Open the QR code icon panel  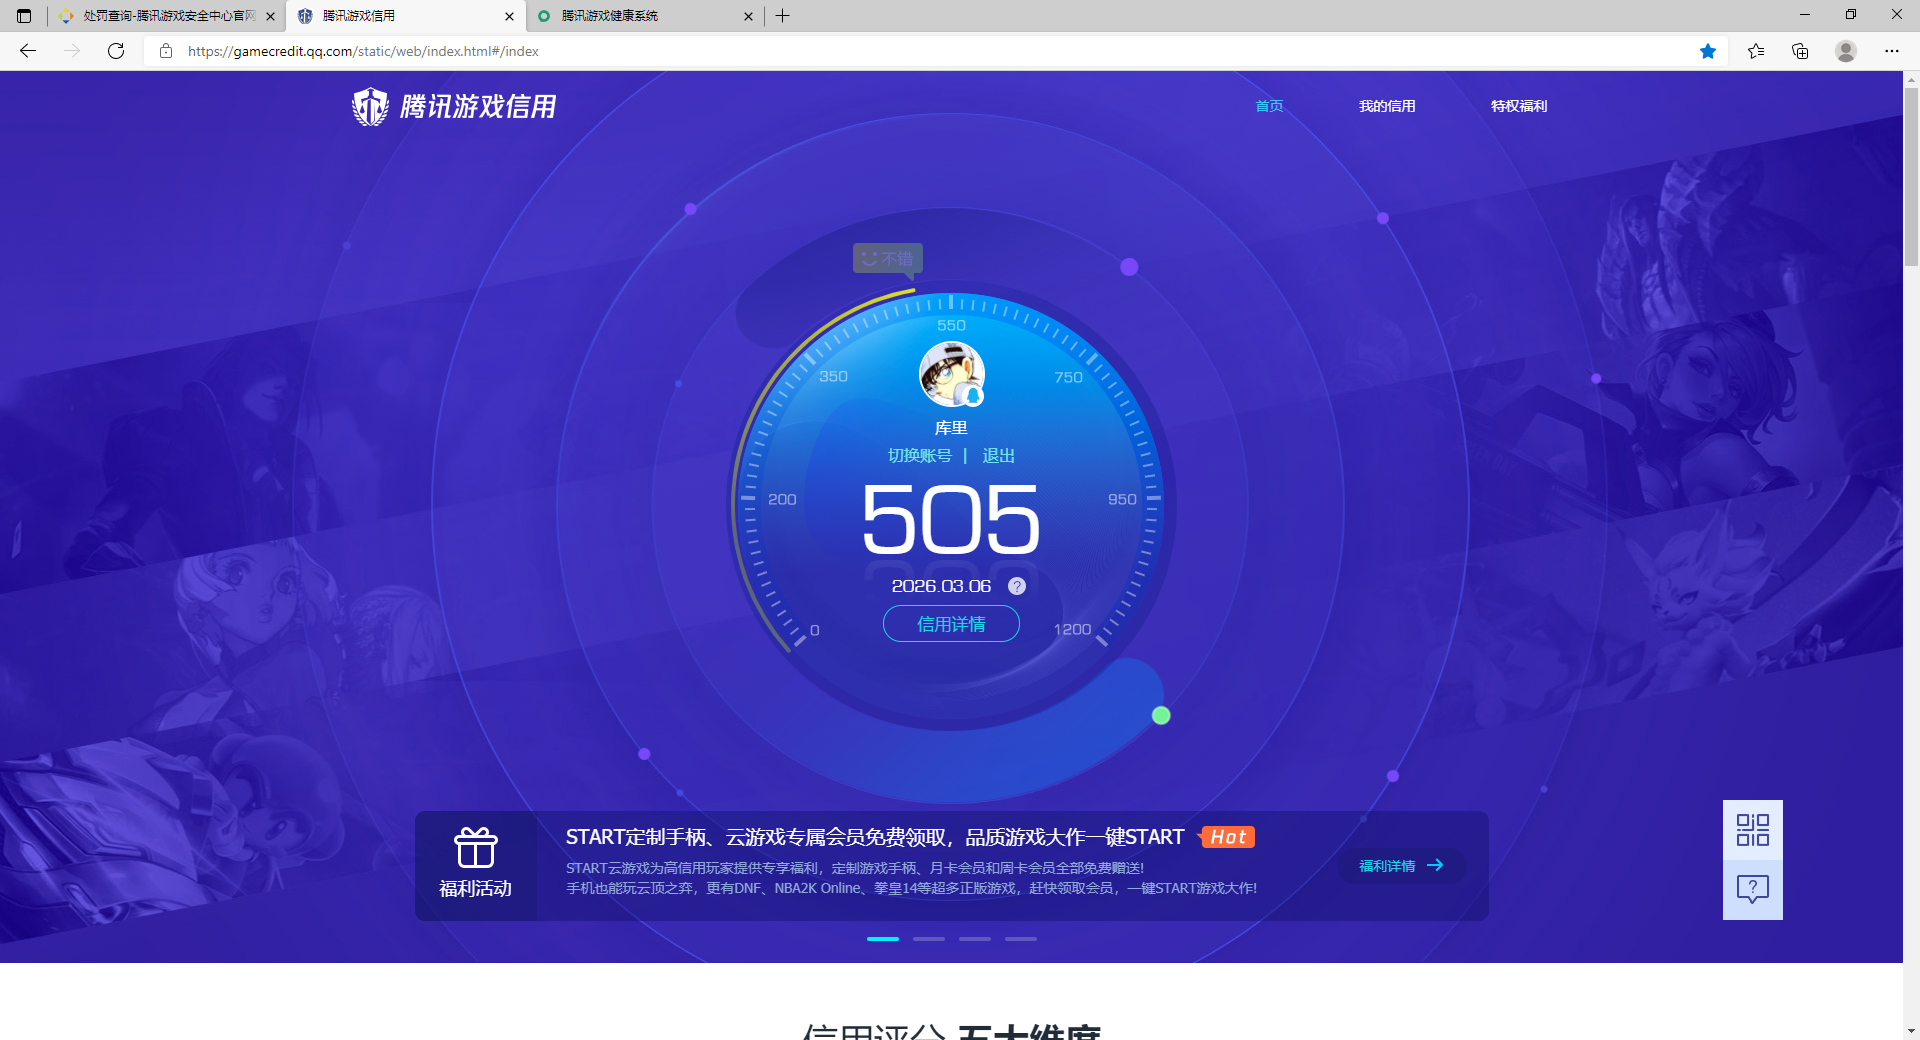[x=1752, y=830]
